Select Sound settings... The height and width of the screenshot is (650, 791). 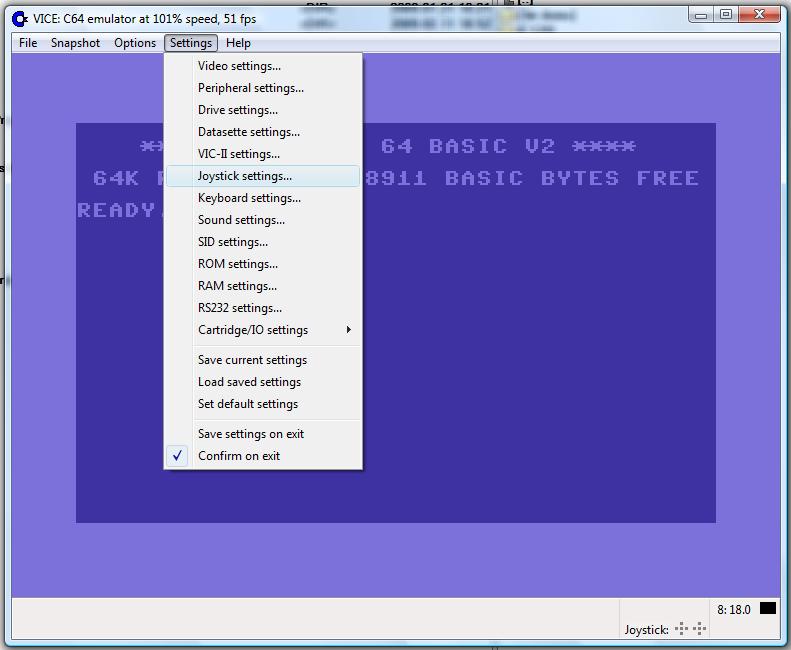pyautogui.click(x=263, y=220)
